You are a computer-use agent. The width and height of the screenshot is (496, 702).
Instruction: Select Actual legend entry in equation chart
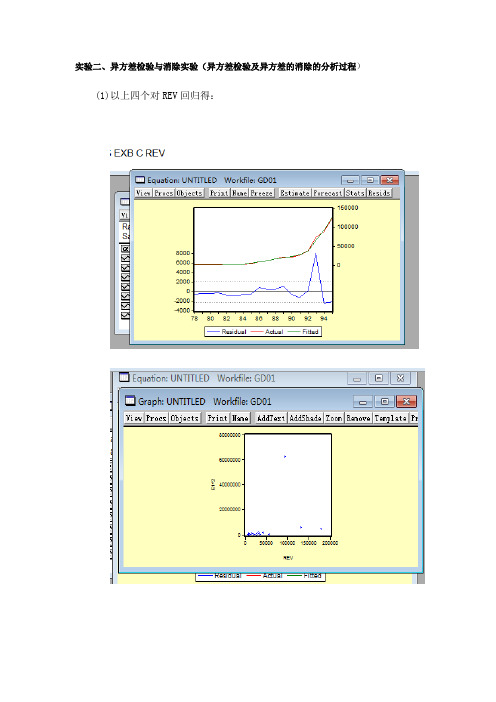267,332
